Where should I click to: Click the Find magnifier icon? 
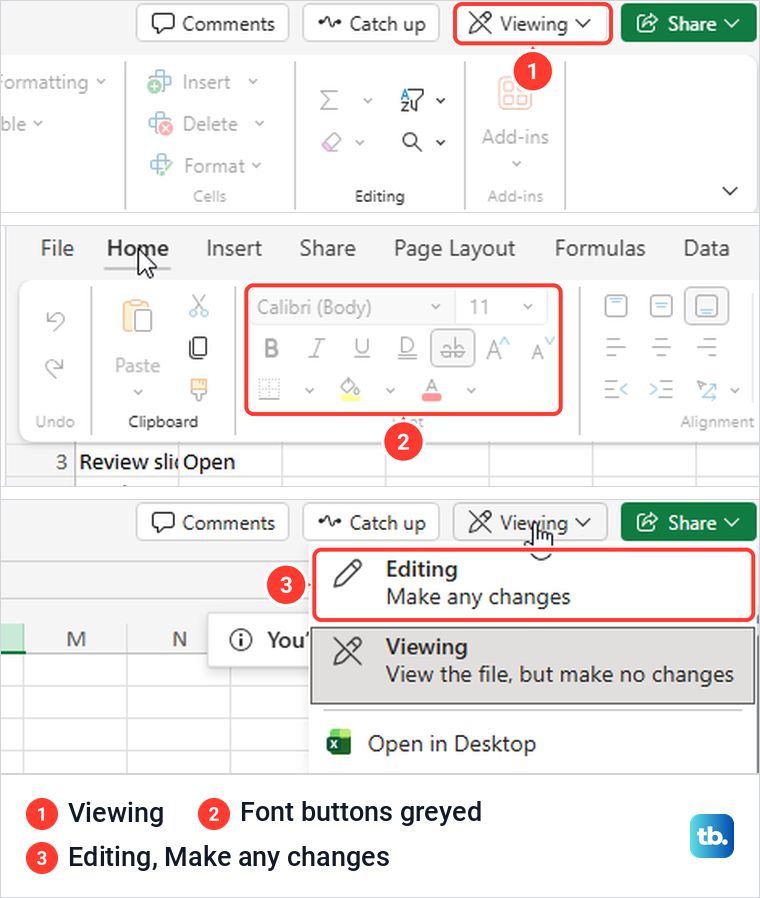click(412, 141)
